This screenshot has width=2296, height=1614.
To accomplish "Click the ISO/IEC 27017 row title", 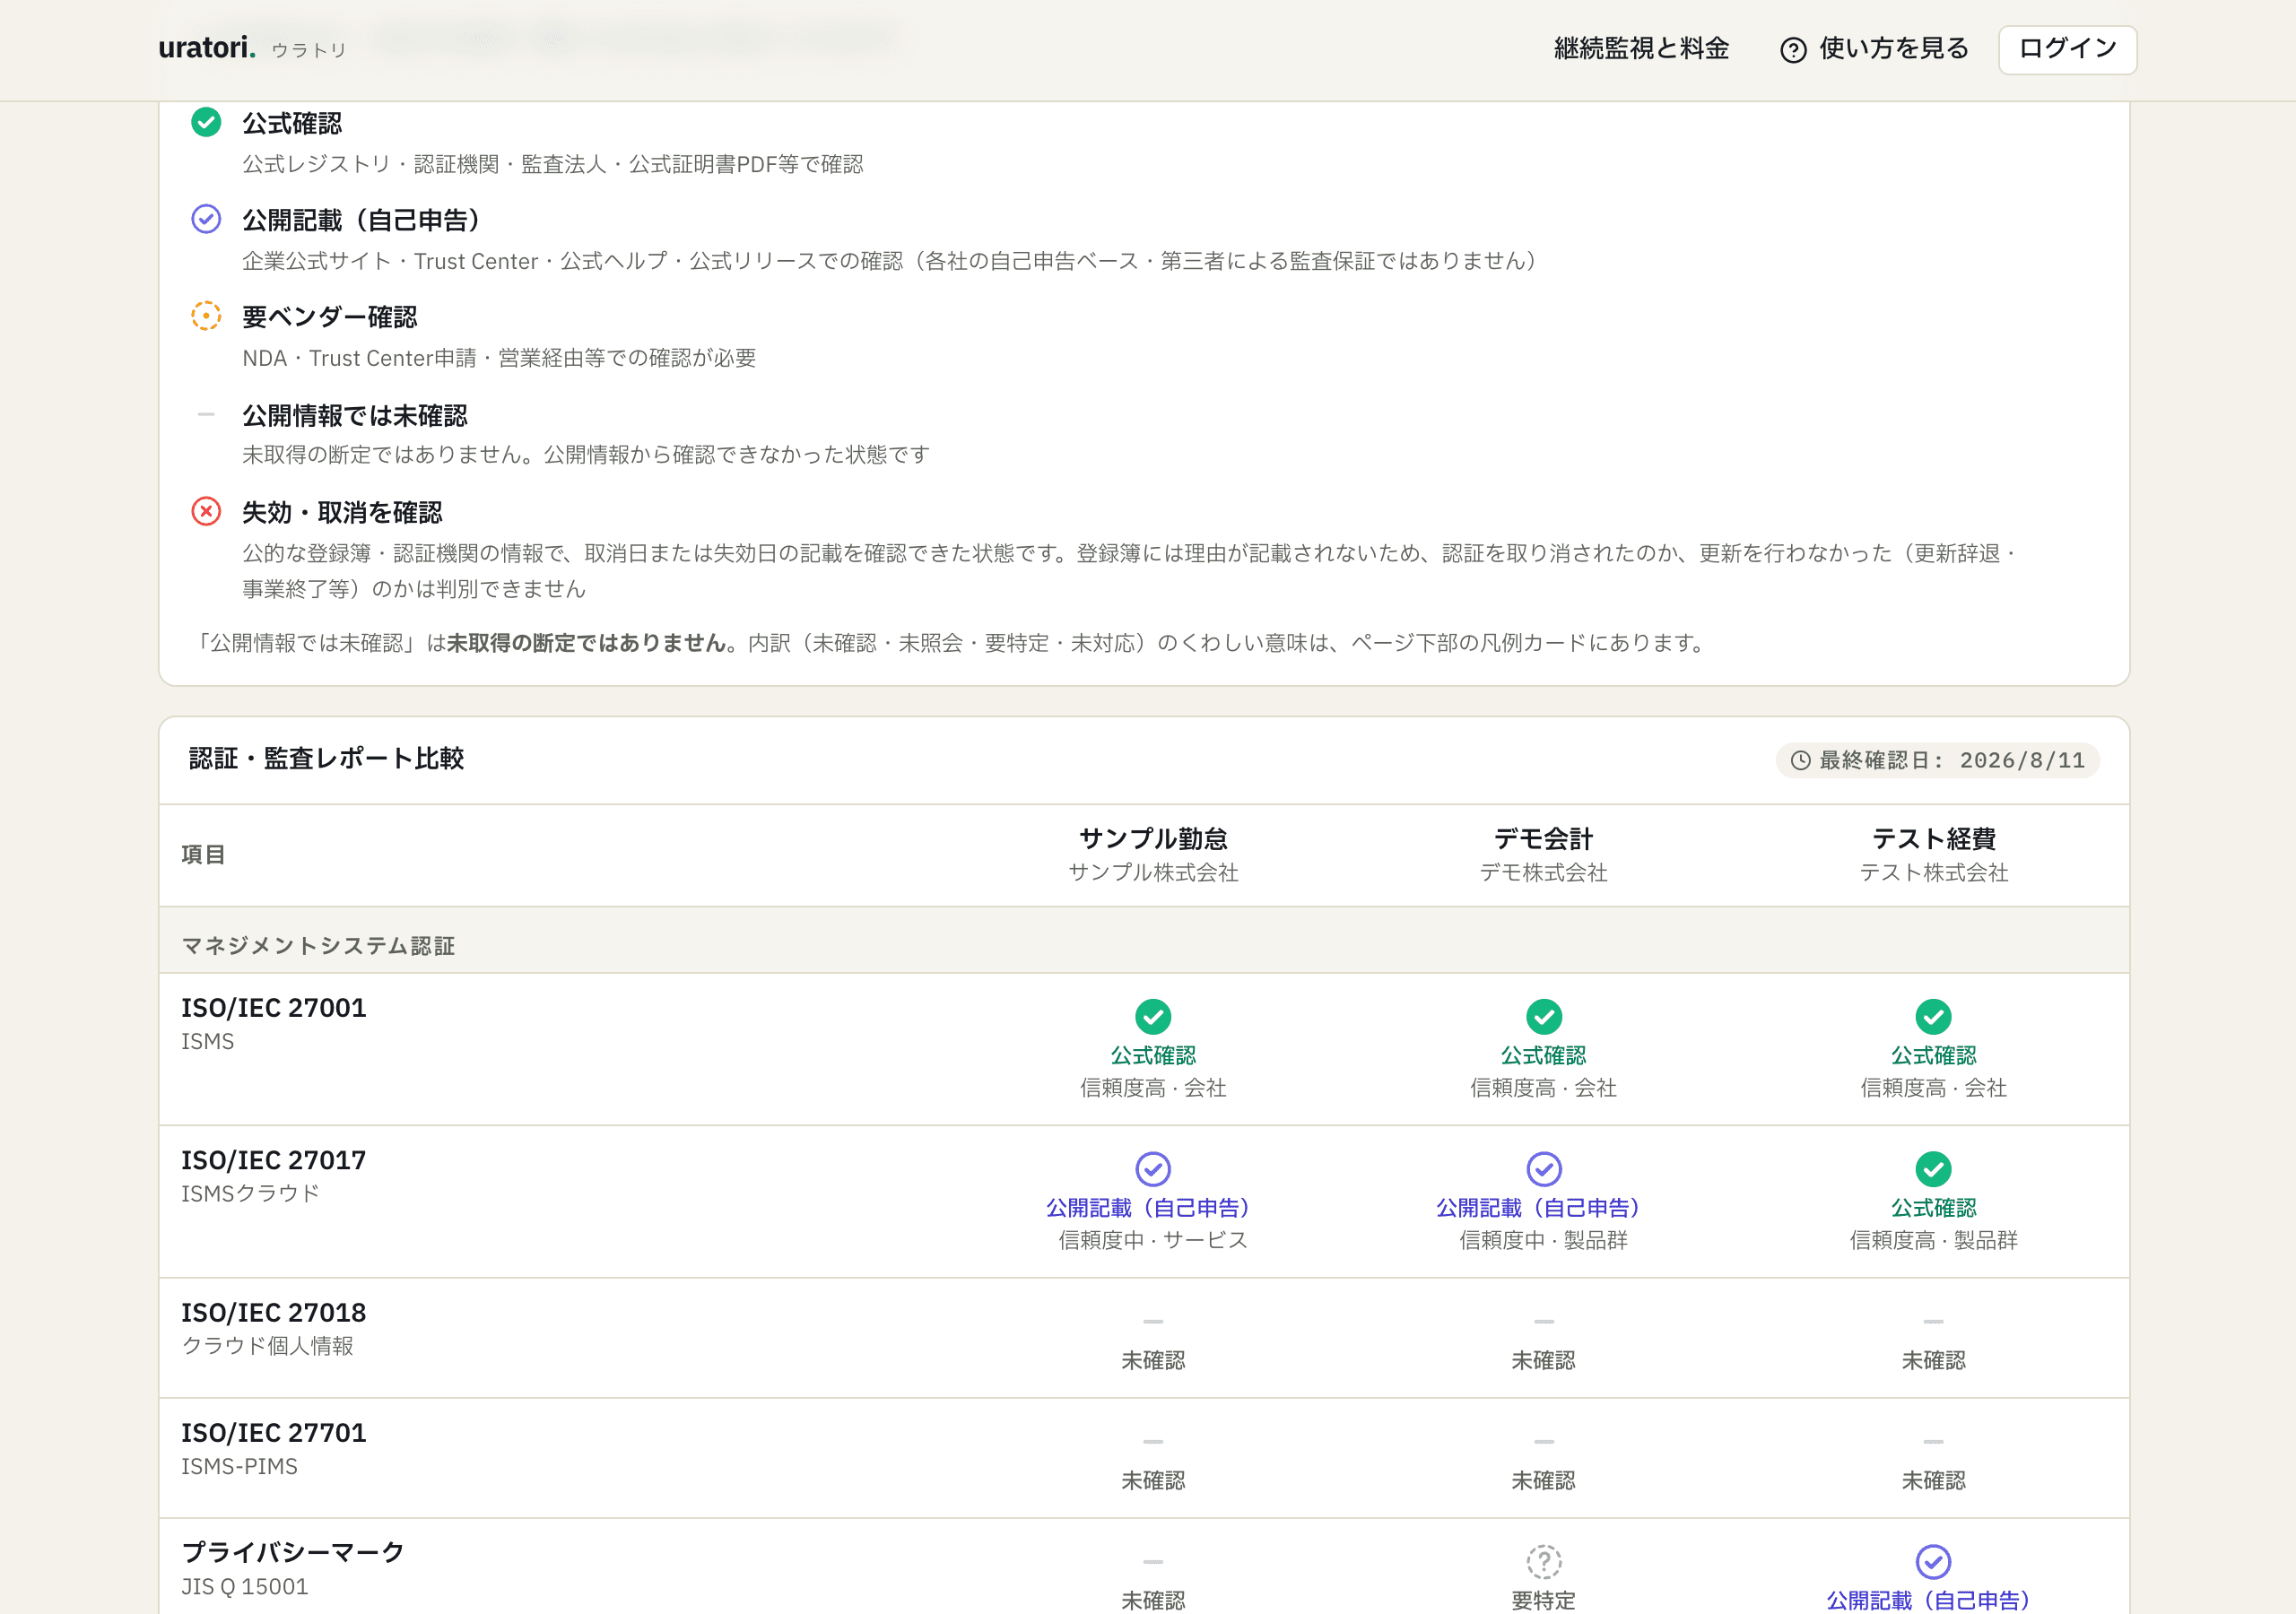I will click(273, 1160).
